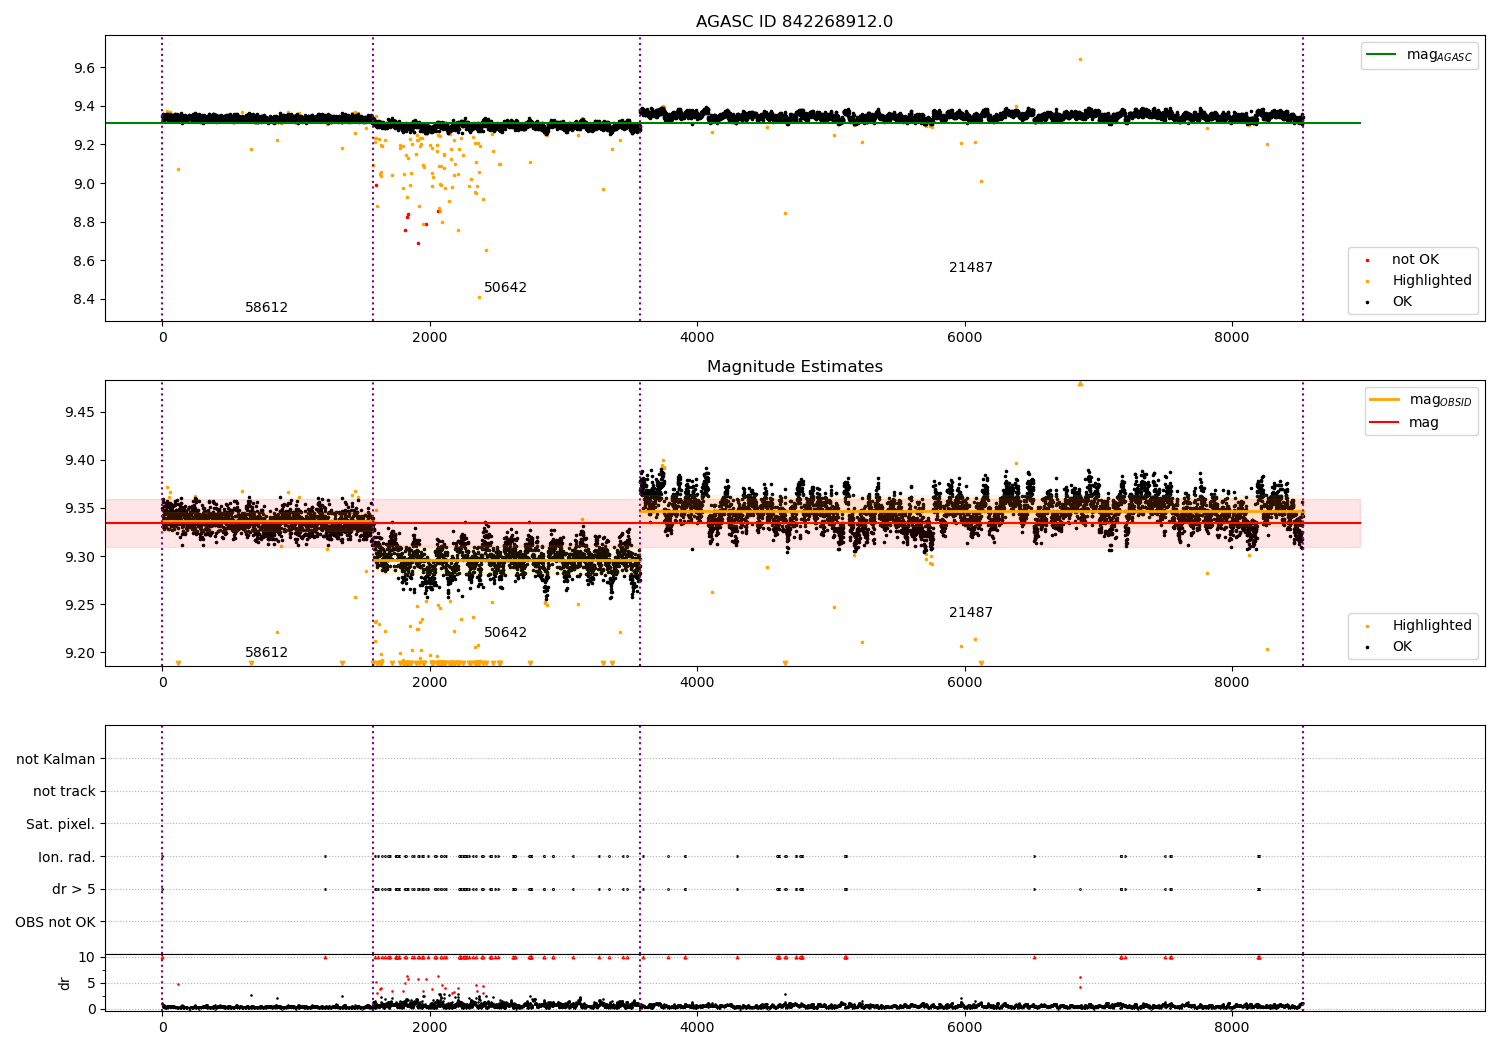
Task: Click x-axis tick "4000" under Magnitude Estimates plot
Action: [x=697, y=683]
